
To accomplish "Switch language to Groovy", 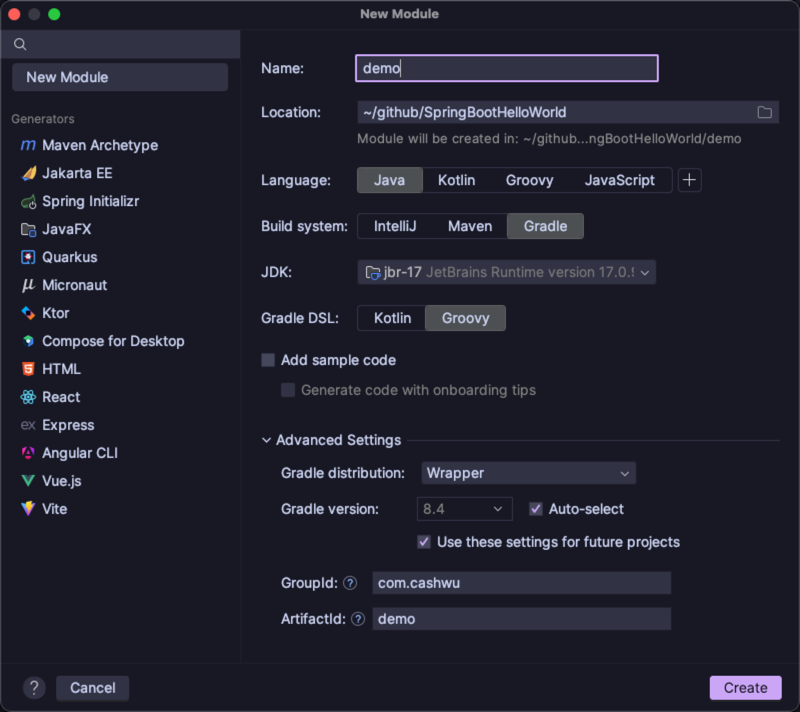I will coord(529,180).
